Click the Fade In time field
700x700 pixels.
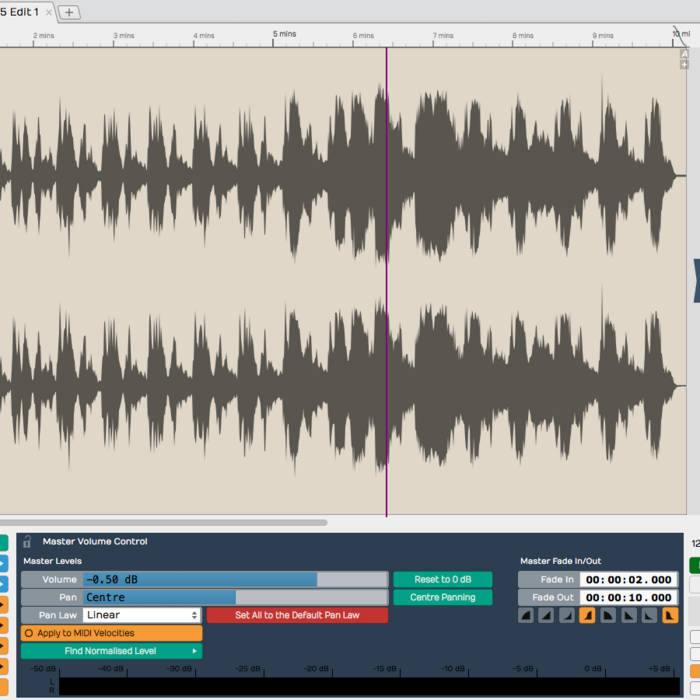click(x=628, y=580)
